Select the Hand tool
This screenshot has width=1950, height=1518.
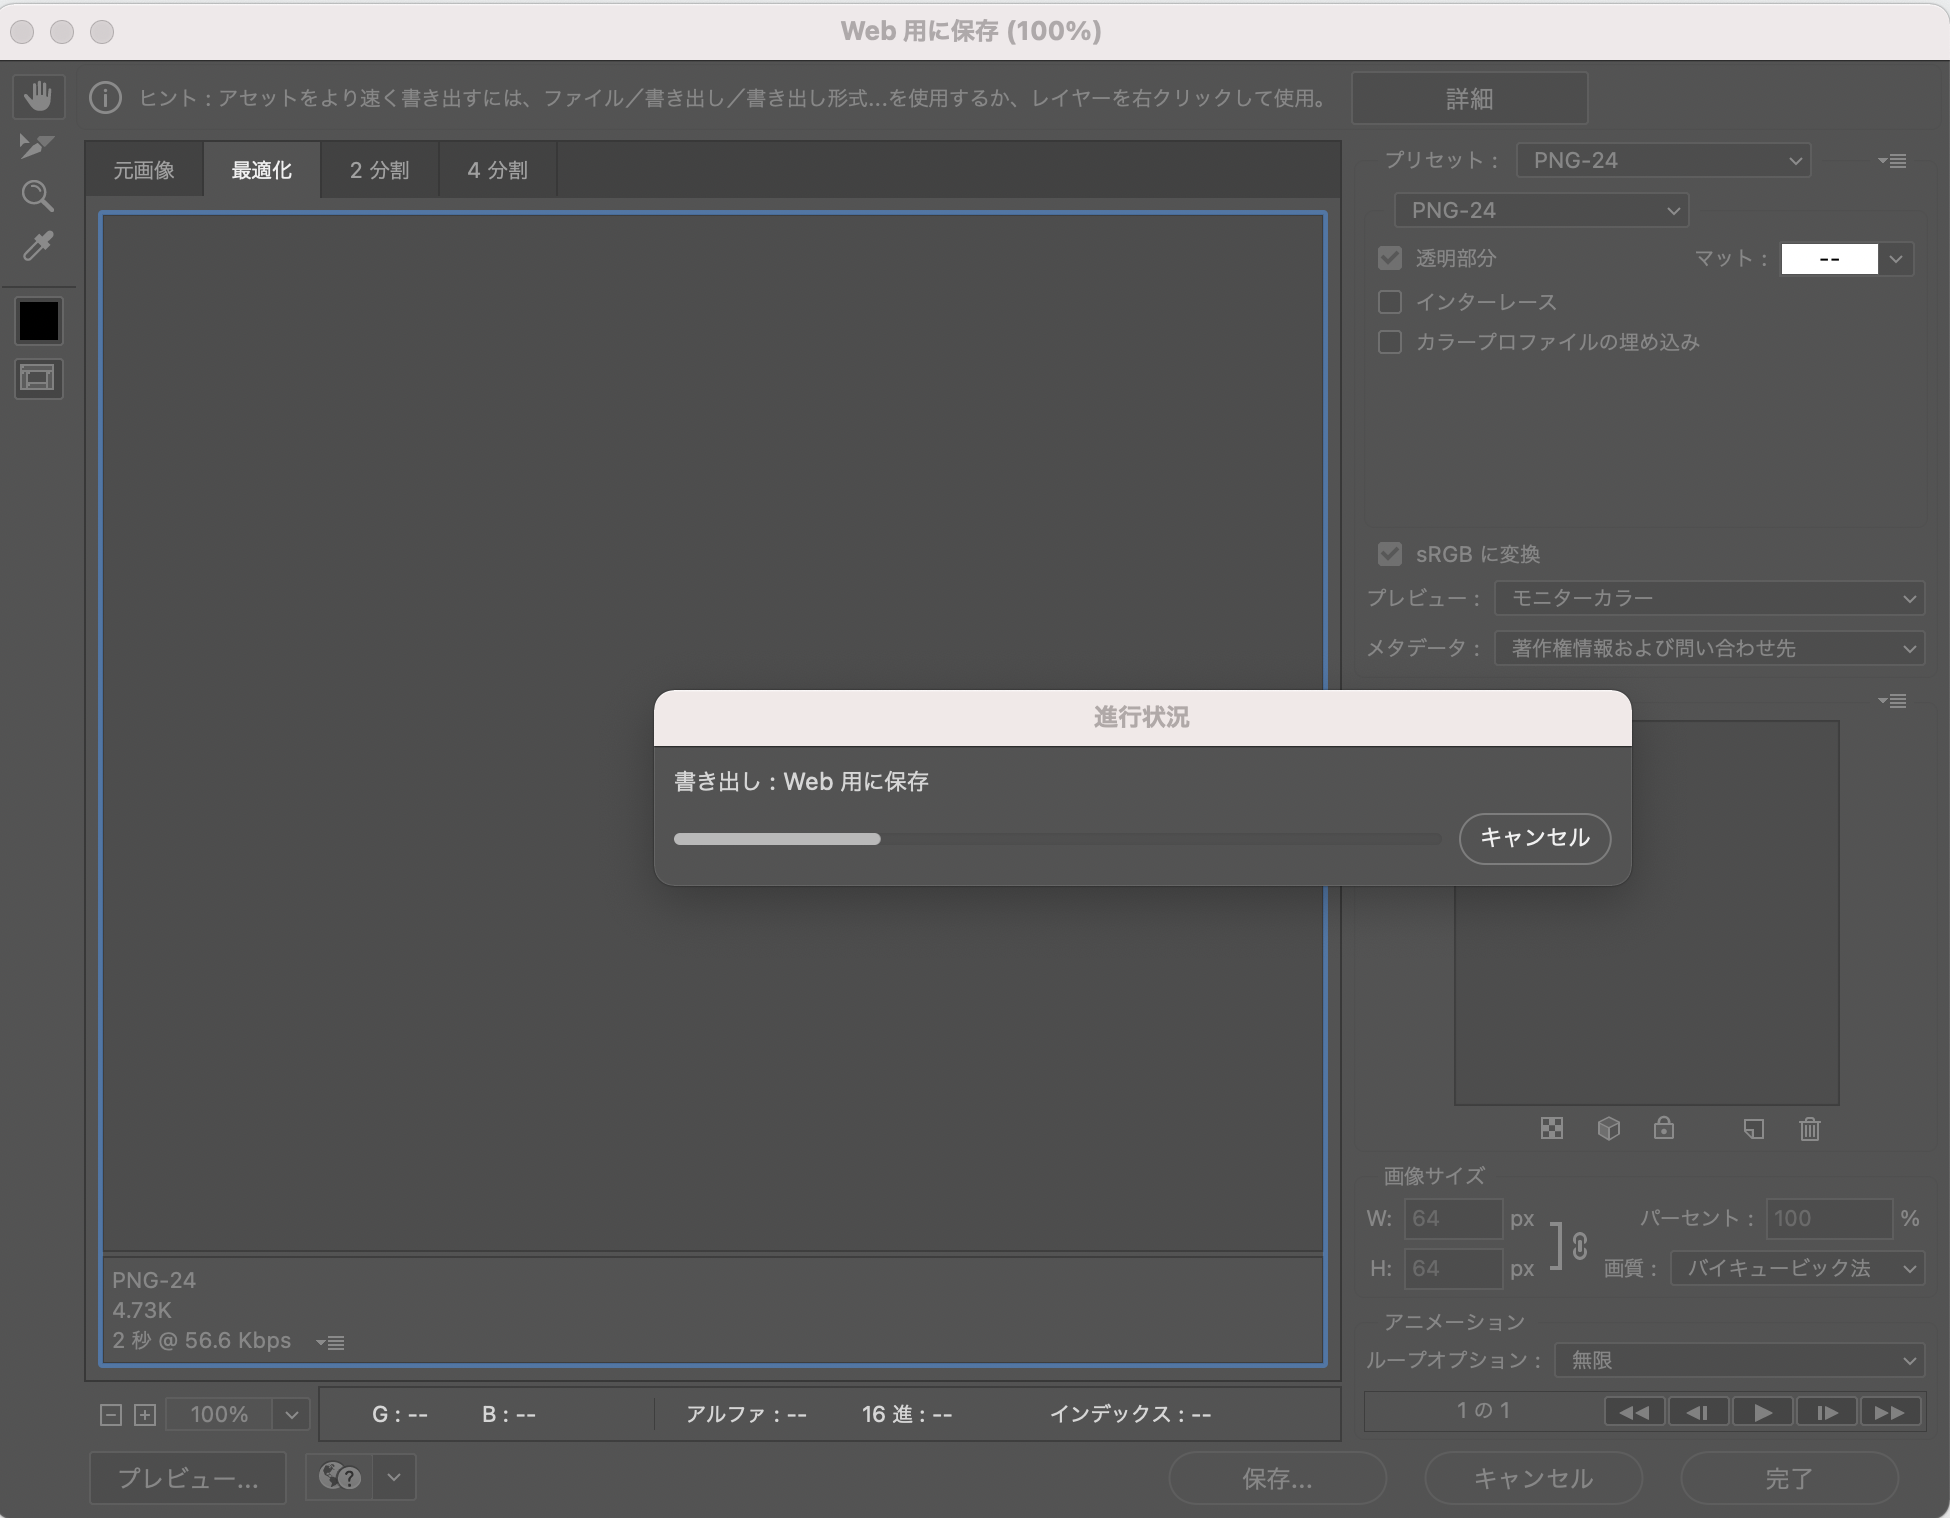38,96
